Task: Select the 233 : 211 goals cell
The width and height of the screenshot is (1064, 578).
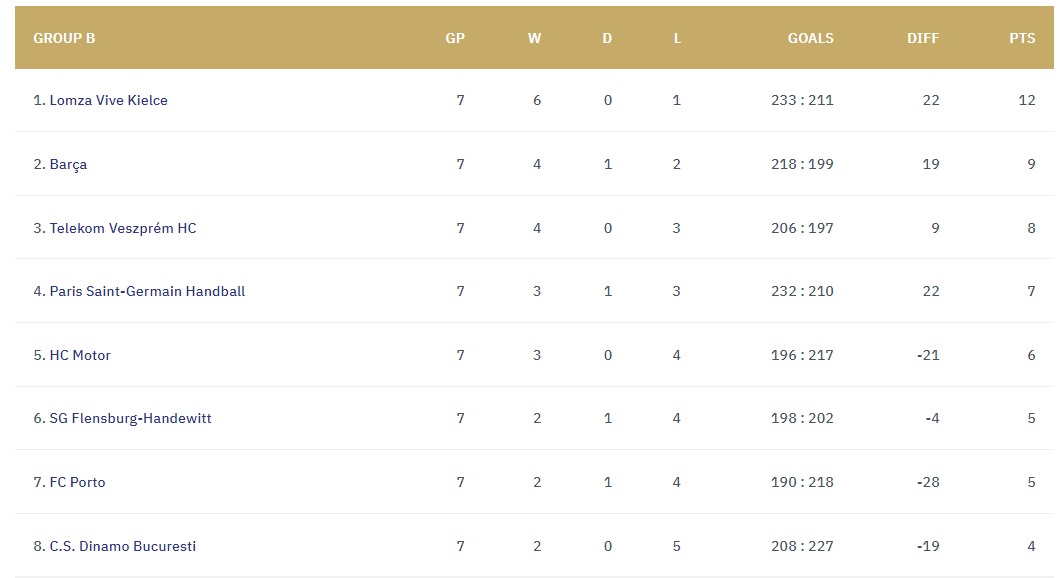Action: [802, 100]
